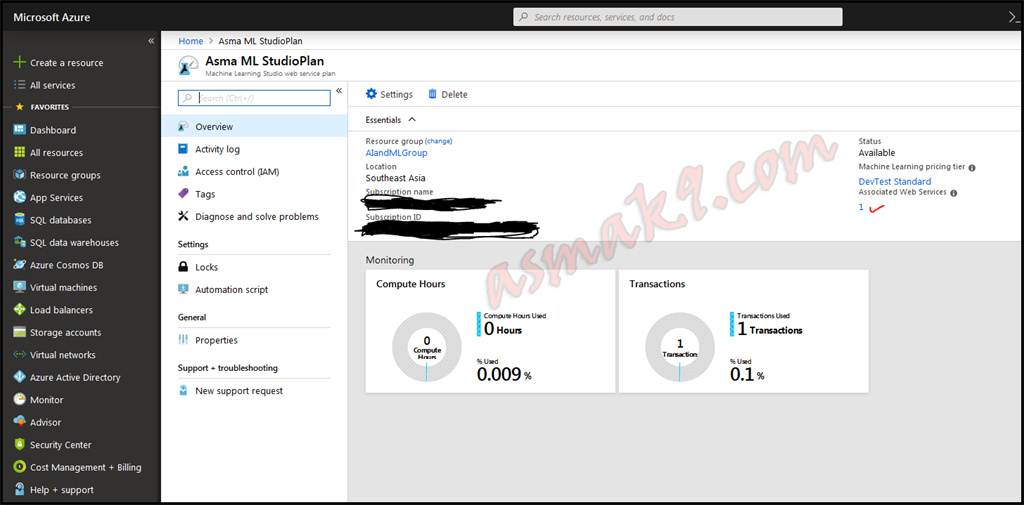
Task: Open the AIandMLGroup resource group link
Action: (396, 153)
